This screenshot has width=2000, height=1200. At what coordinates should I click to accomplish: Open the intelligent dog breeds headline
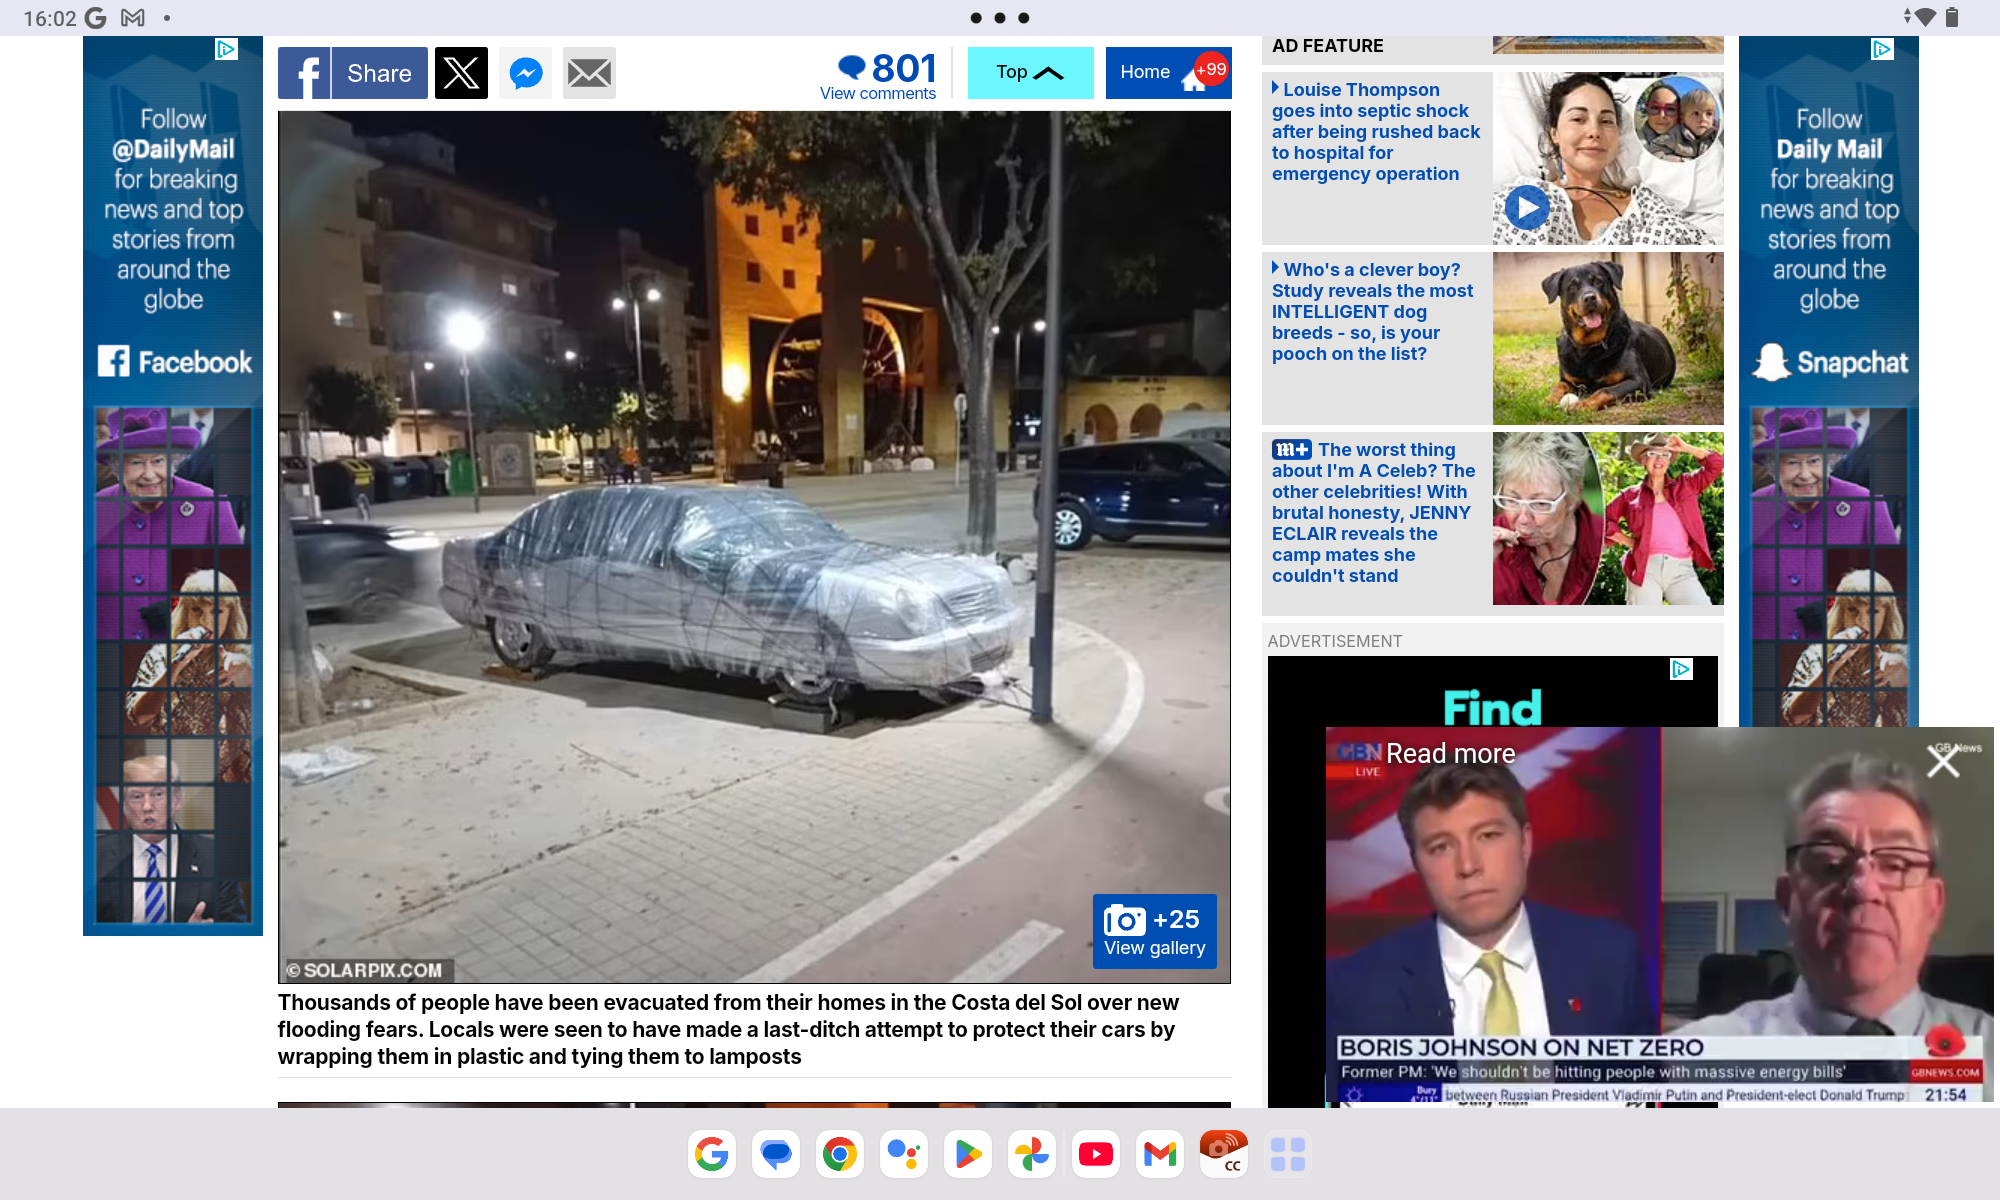pos(1372,312)
